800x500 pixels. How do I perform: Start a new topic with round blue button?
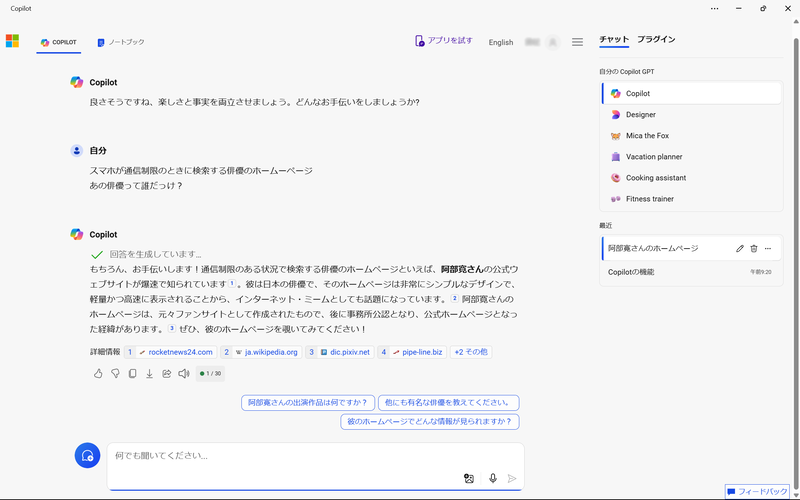coord(87,455)
